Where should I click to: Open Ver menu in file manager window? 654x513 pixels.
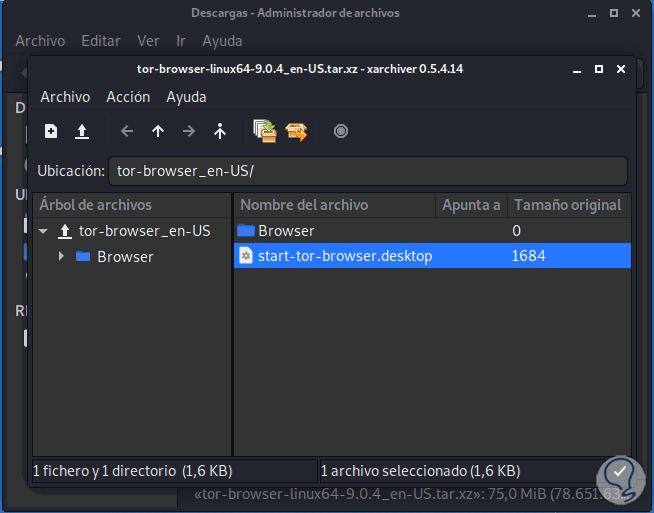click(148, 41)
